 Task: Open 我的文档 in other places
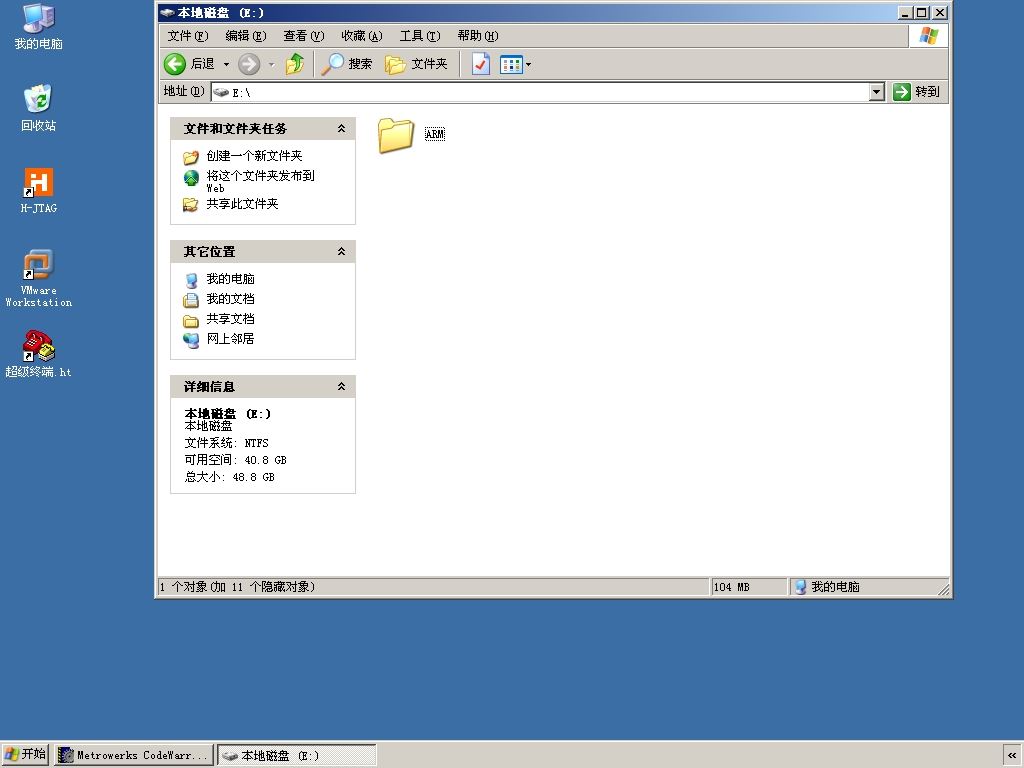pos(231,299)
